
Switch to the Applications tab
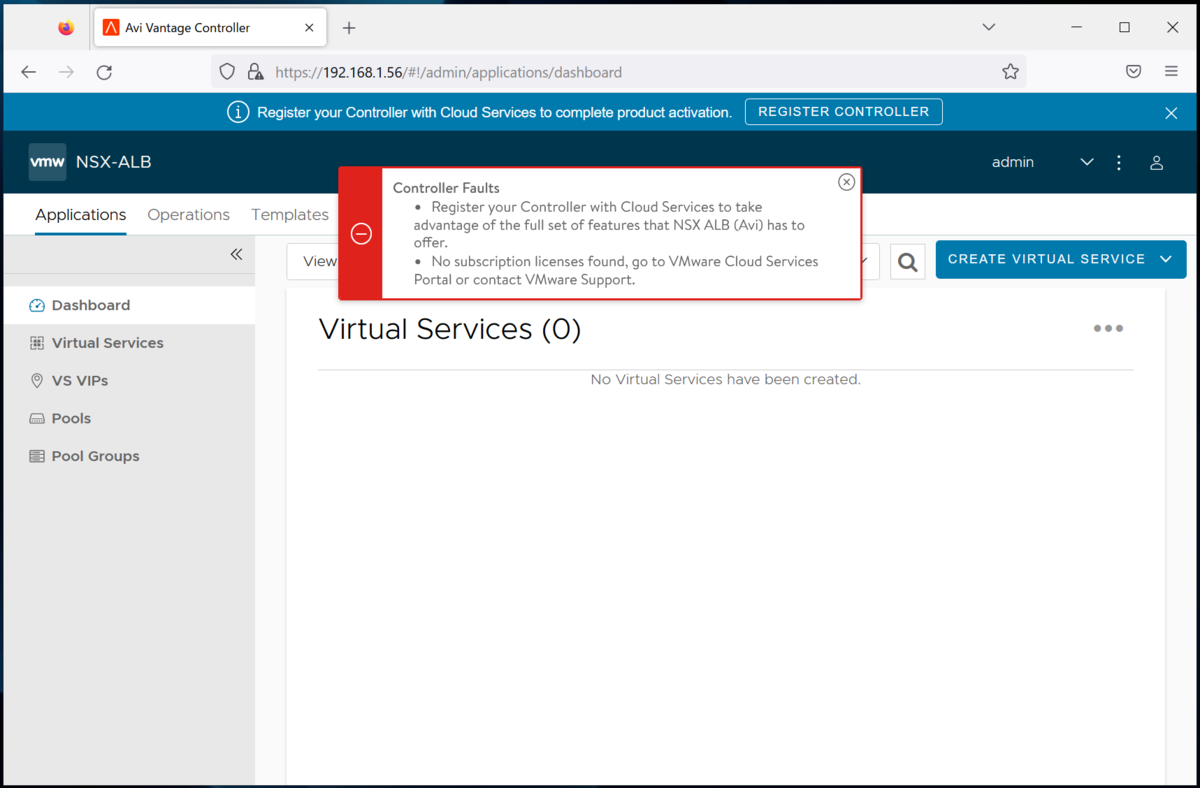[x=81, y=215]
